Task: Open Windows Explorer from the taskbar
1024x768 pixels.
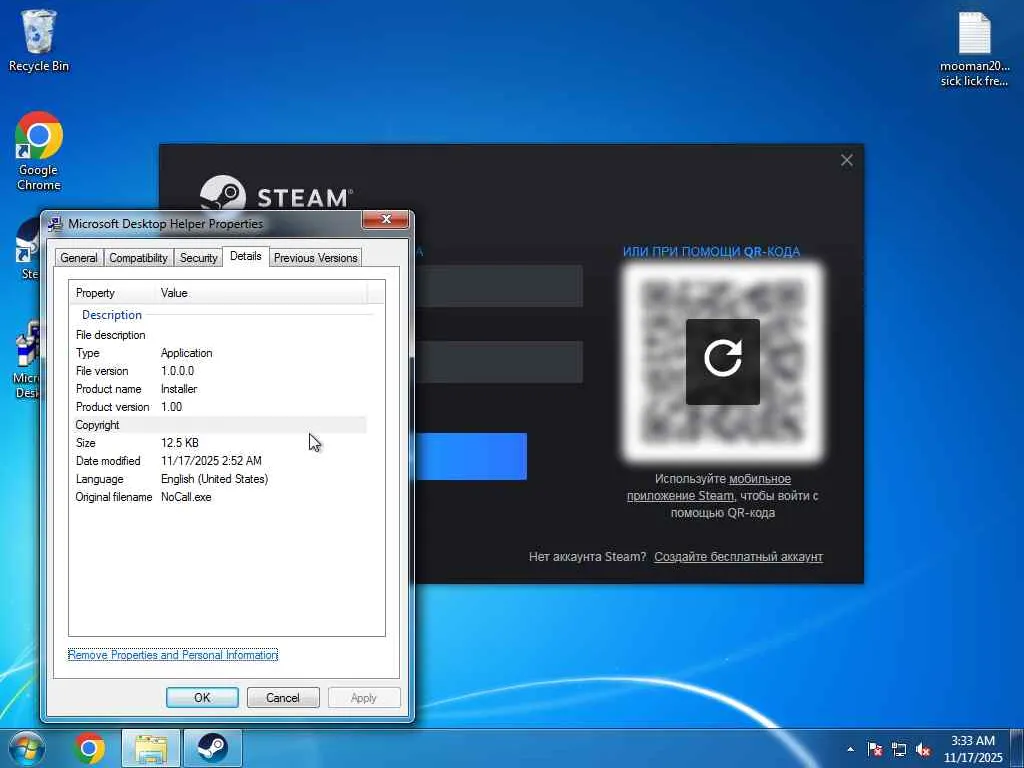Action: [151, 748]
